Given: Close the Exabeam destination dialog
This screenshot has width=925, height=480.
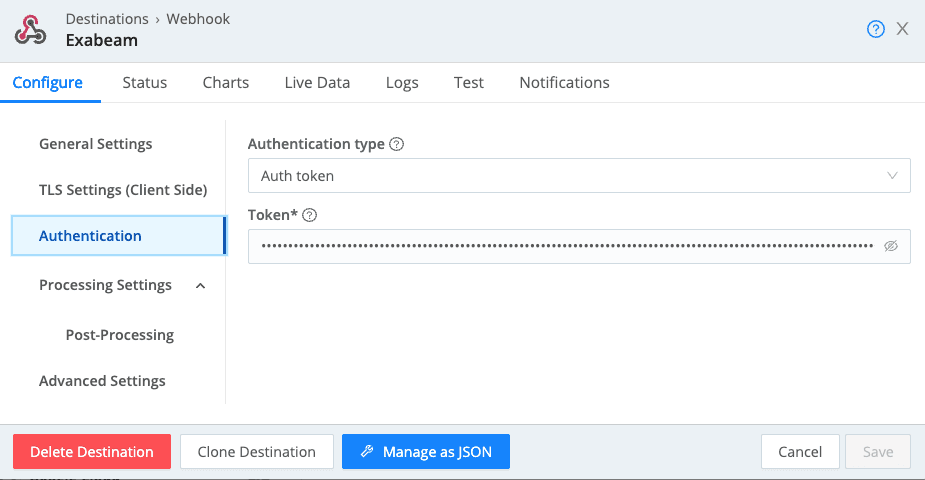Looking at the screenshot, I should click(902, 29).
